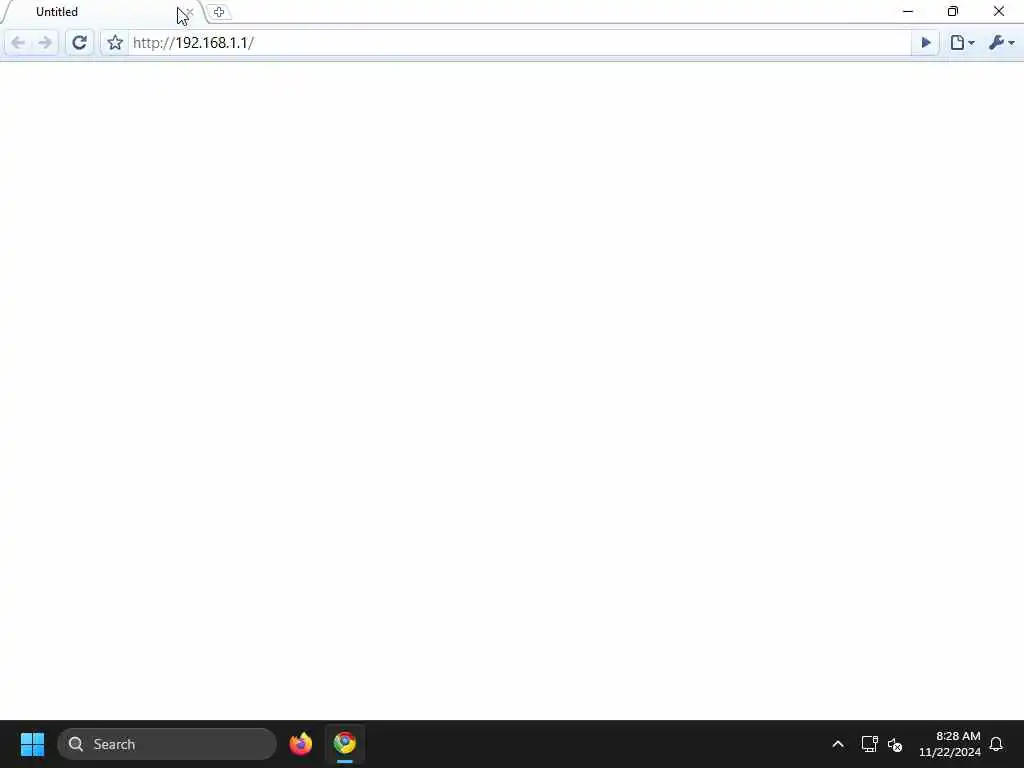
Task: Focus the address bar showing http://192.168.1.1/
Action: 519,43
